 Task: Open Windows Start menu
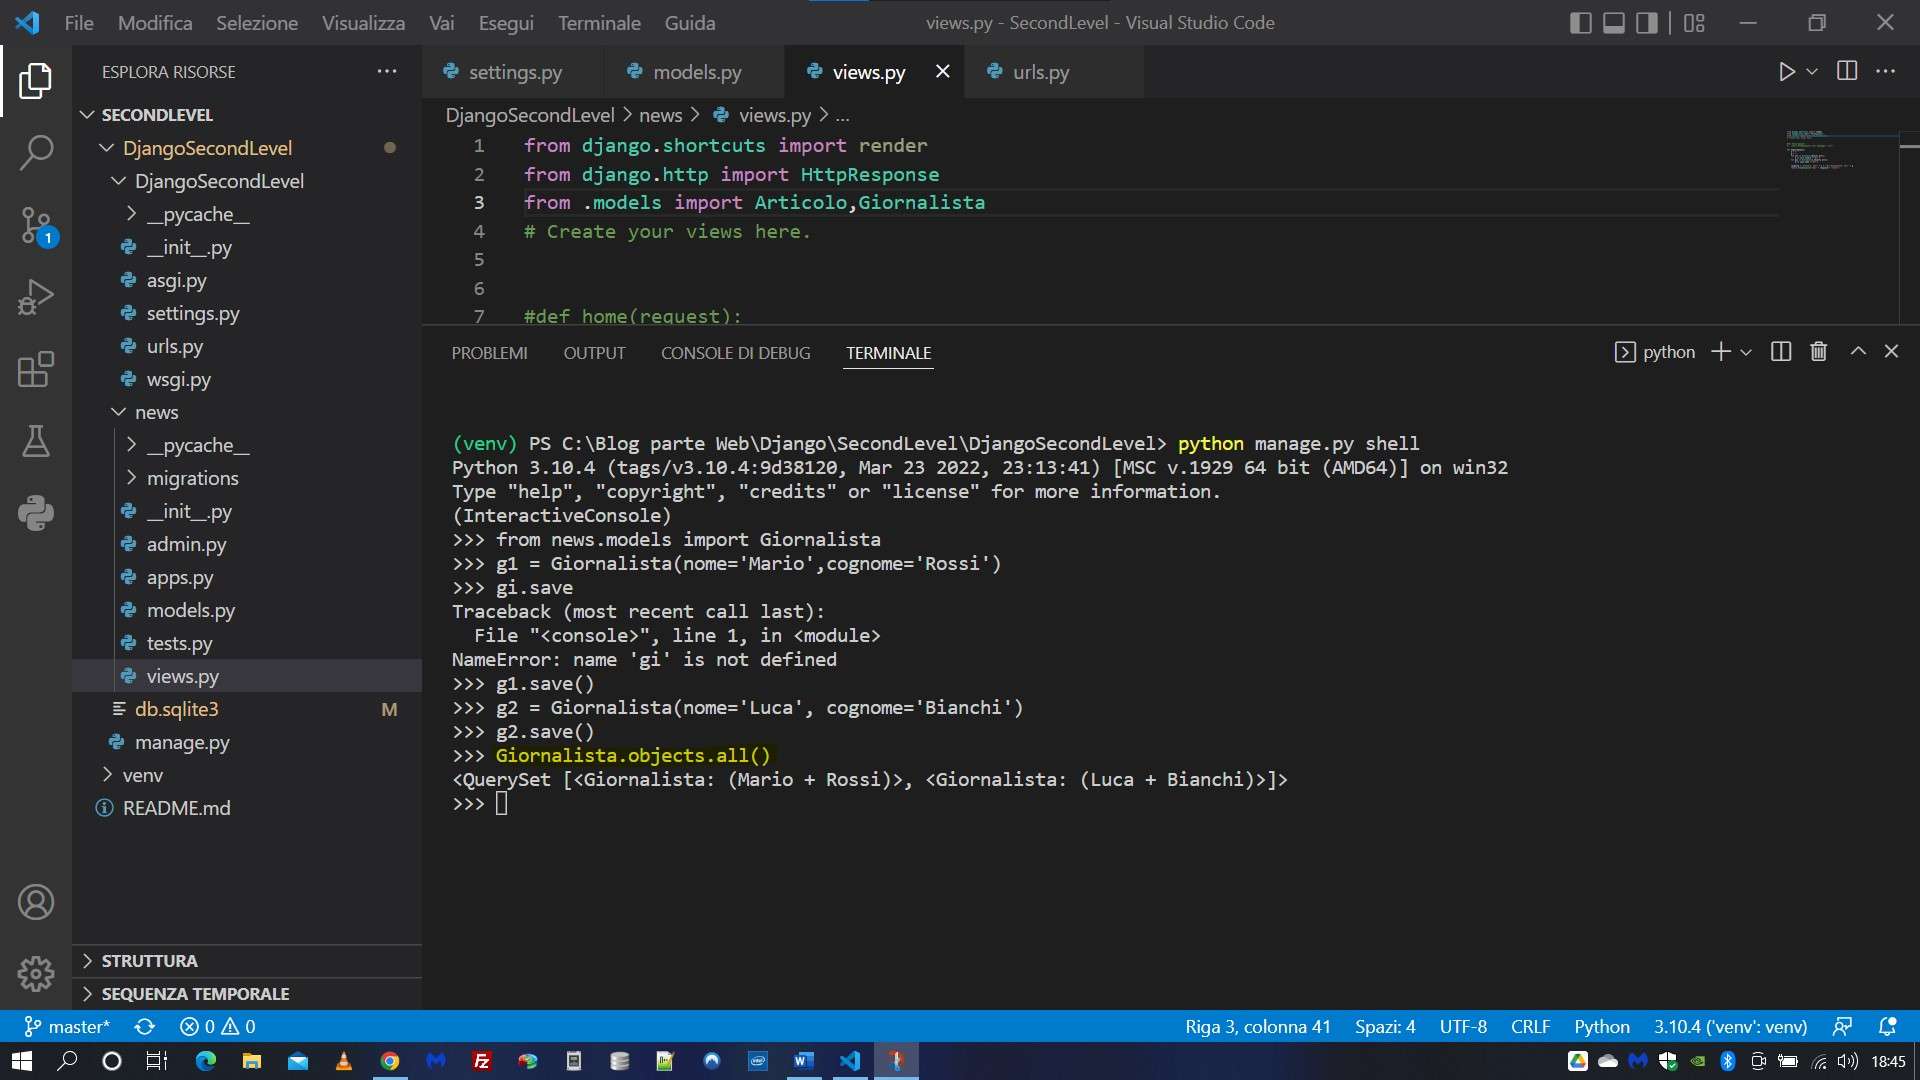(22, 1061)
